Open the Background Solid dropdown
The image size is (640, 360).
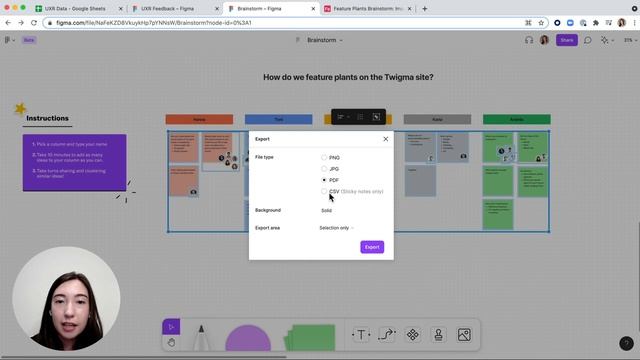coord(327,211)
